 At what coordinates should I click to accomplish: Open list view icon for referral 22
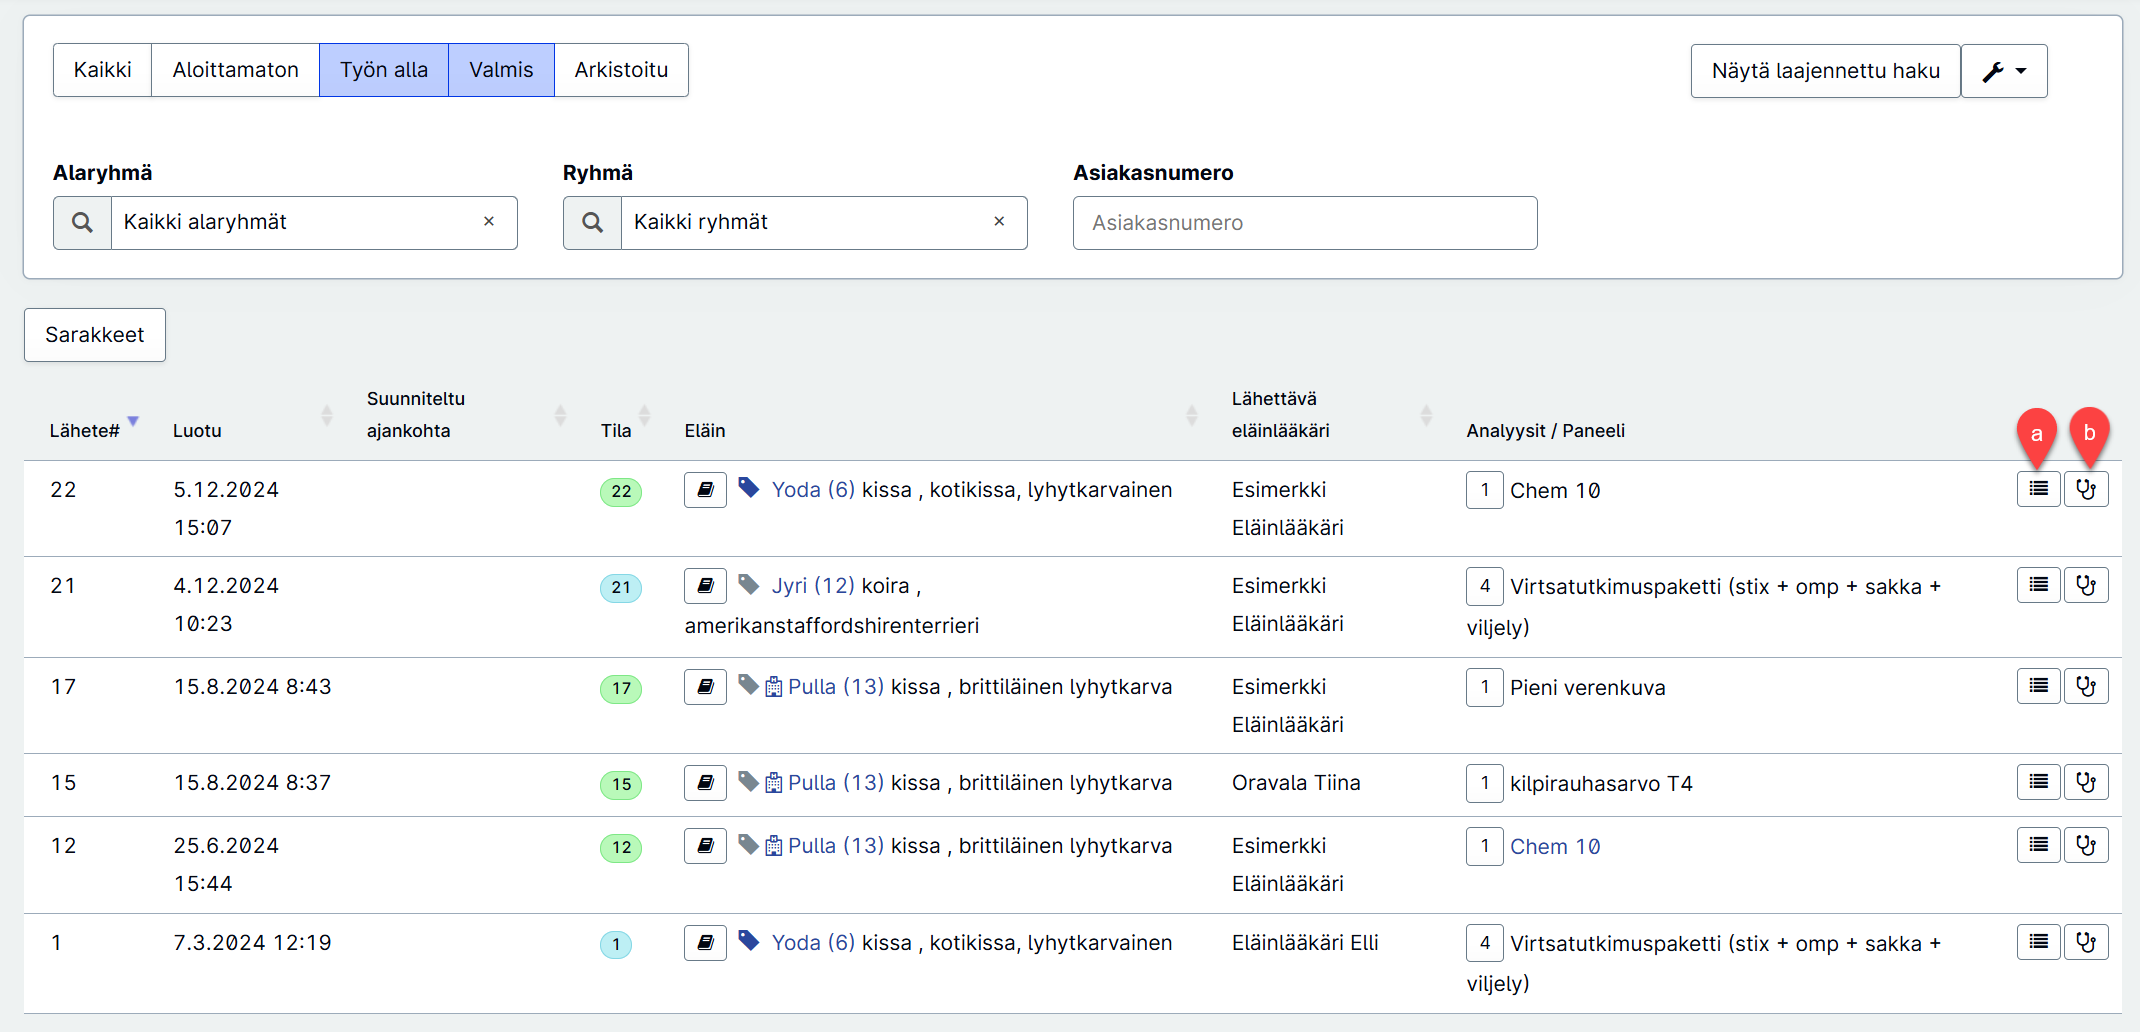2038,489
